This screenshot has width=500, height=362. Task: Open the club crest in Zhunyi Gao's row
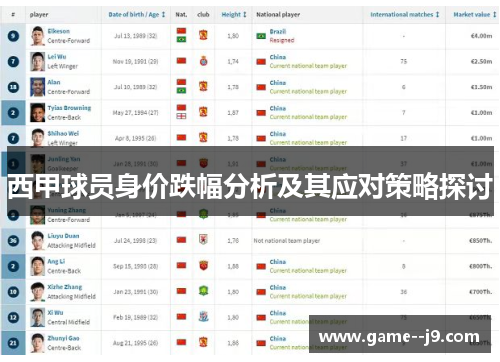point(203,342)
